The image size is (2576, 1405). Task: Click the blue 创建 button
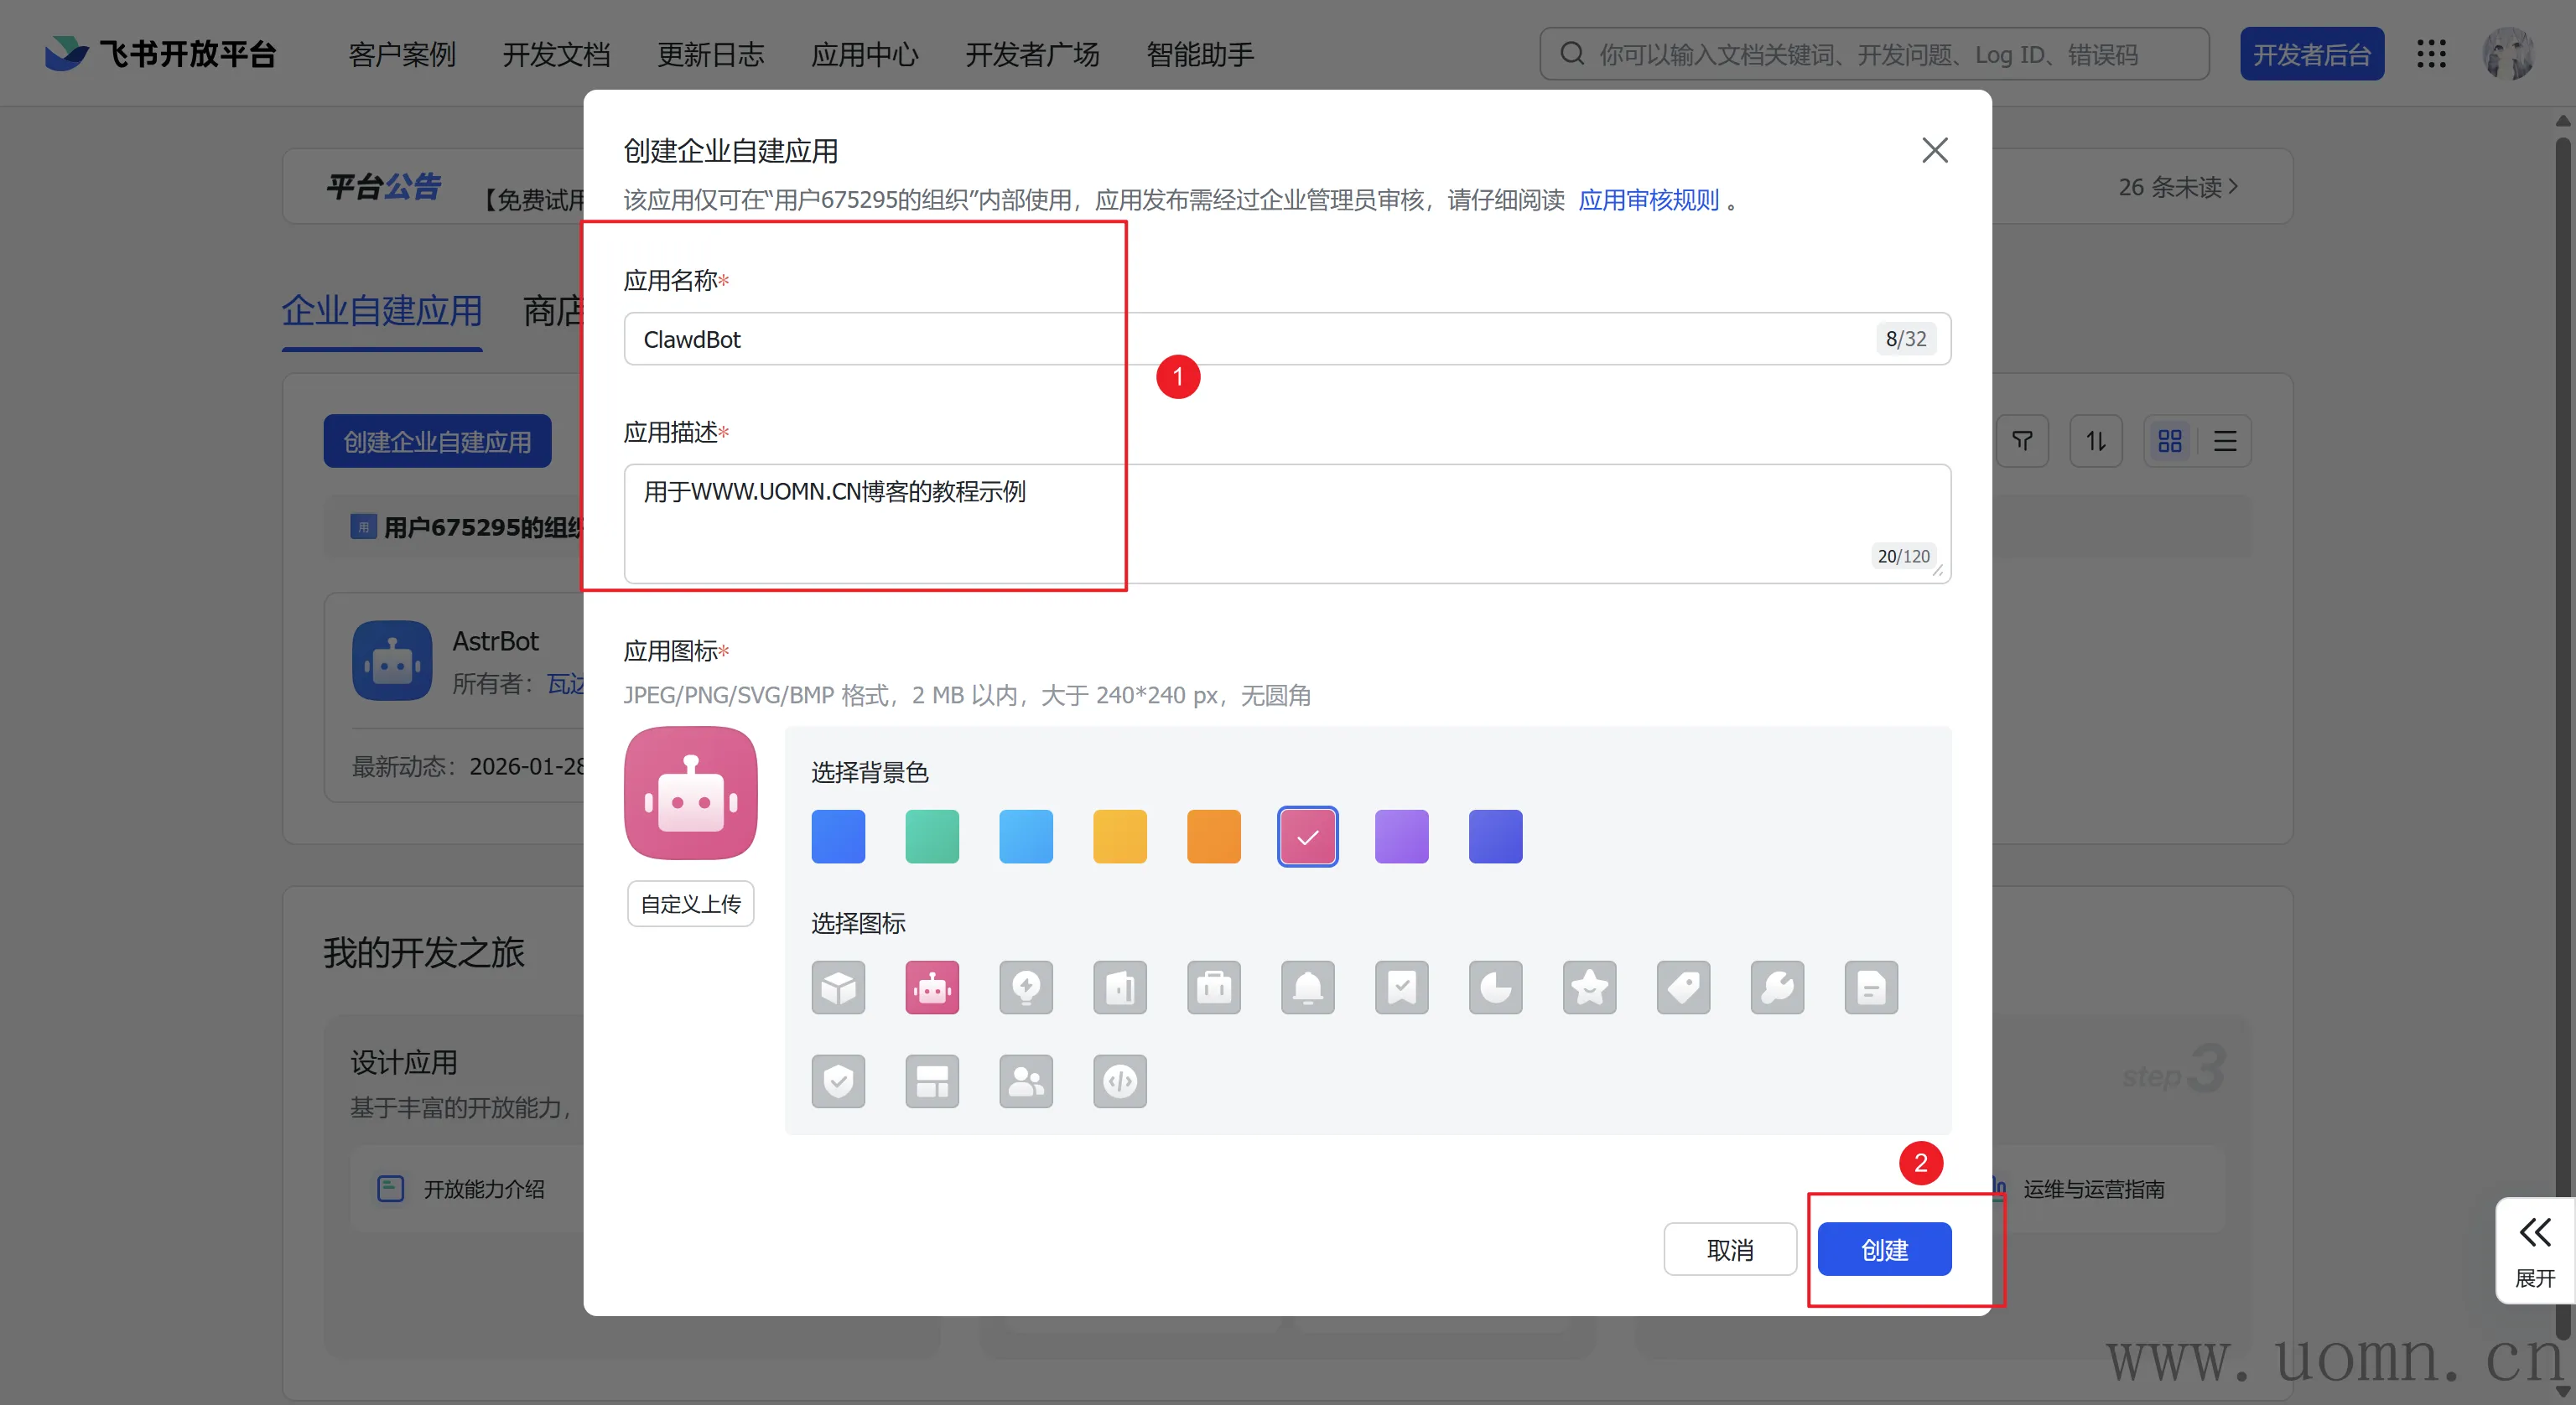1884,1249
